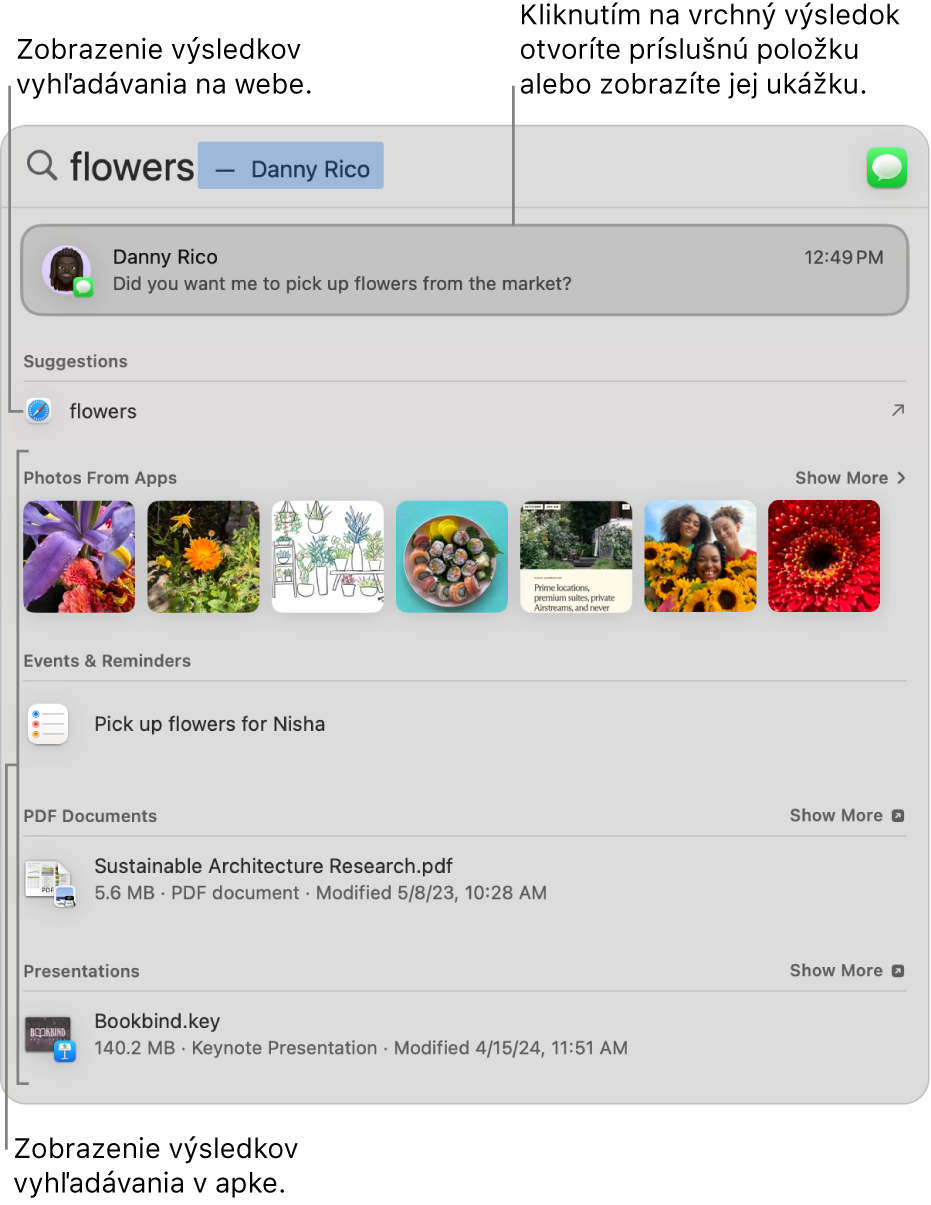Screen dimensions: 931x1205
Task: Click the magnifying glass search icon
Action: [41, 165]
